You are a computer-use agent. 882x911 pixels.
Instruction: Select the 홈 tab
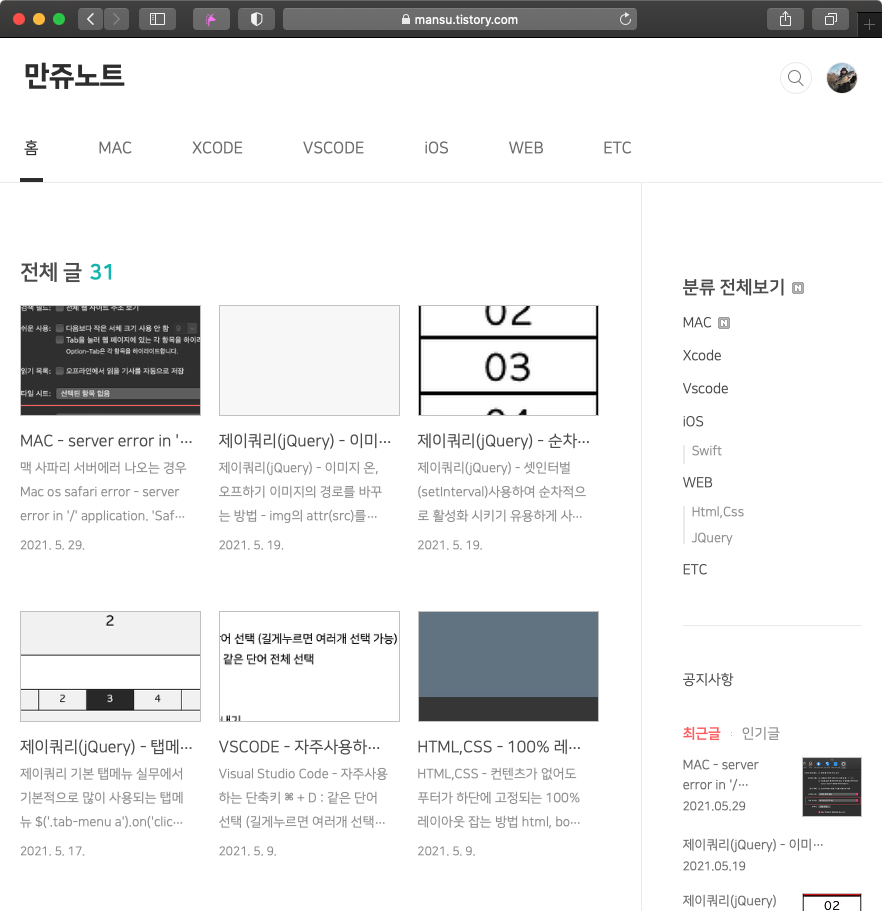[31, 148]
